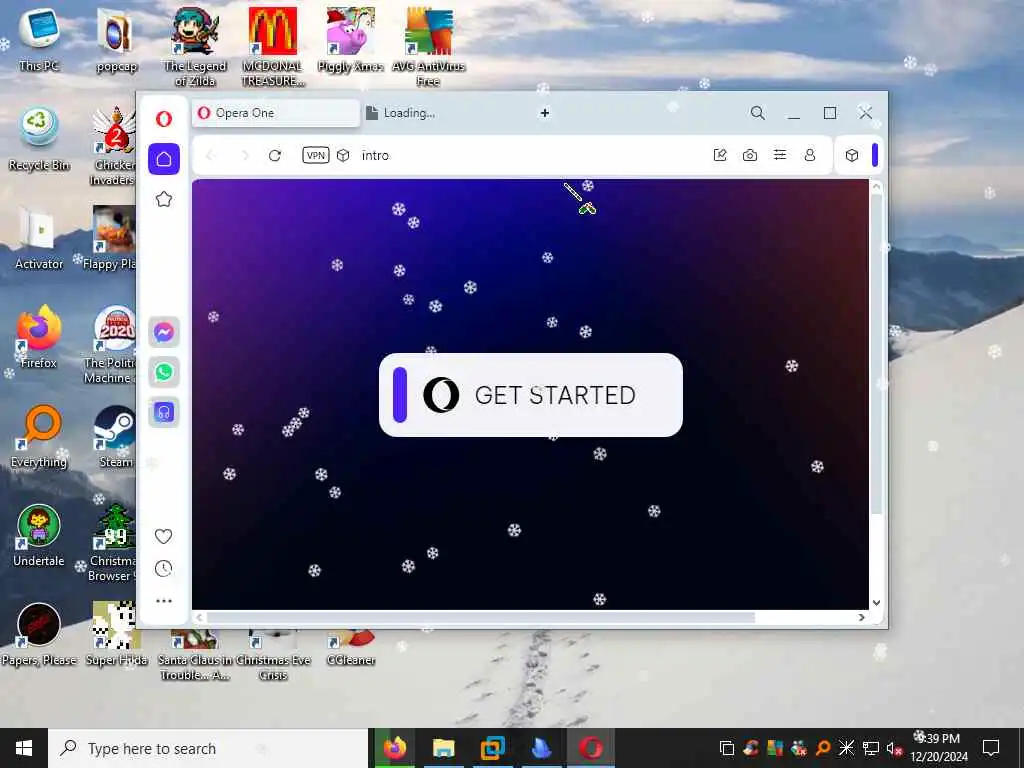
Task: Launch WhatsApp from the Opera sidebar
Action: coord(164,372)
